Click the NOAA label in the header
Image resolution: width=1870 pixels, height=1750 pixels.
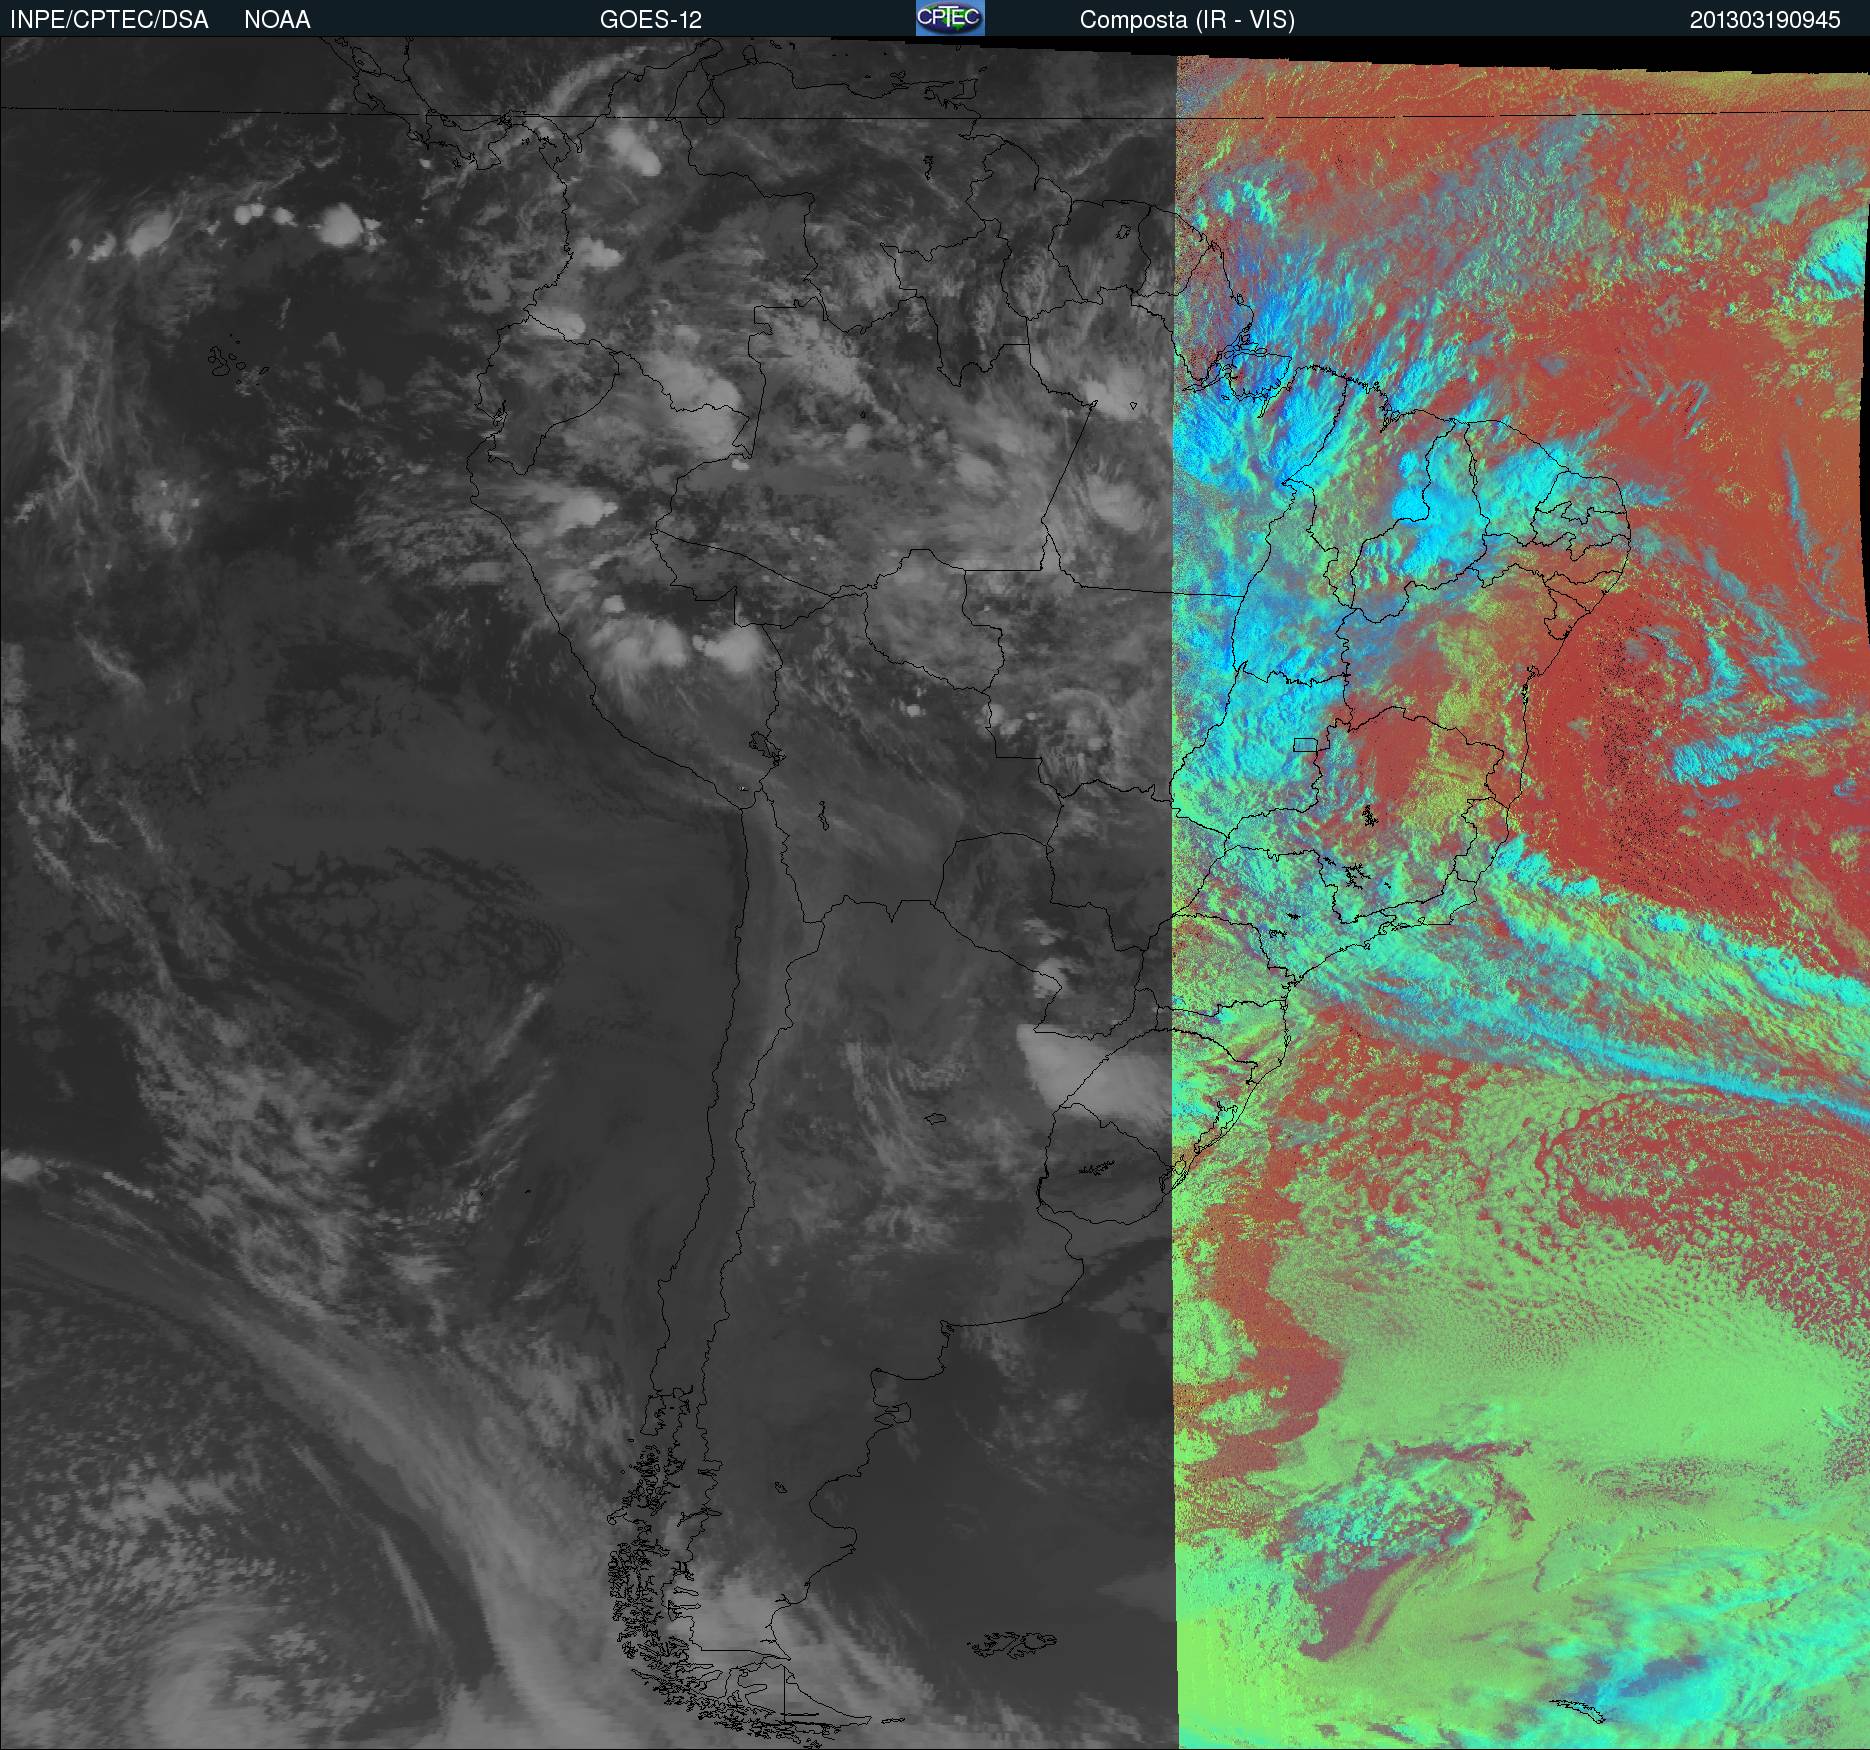pos(277,20)
